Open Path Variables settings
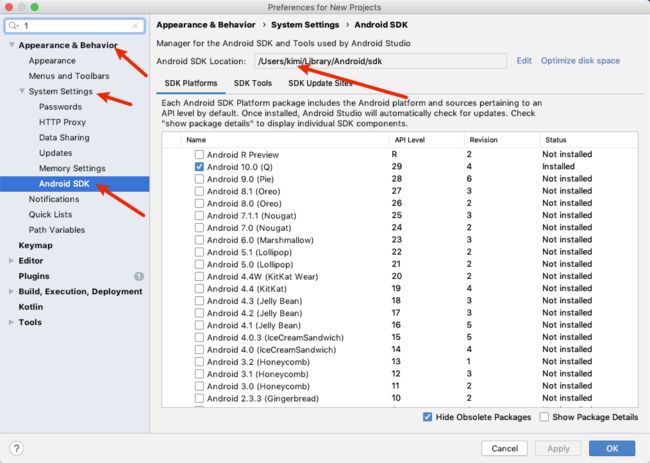The height and width of the screenshot is (463, 650). point(57,230)
